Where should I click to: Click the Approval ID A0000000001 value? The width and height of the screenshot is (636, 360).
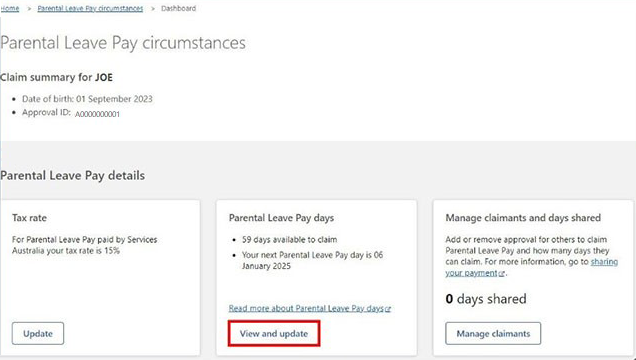[x=97, y=114]
